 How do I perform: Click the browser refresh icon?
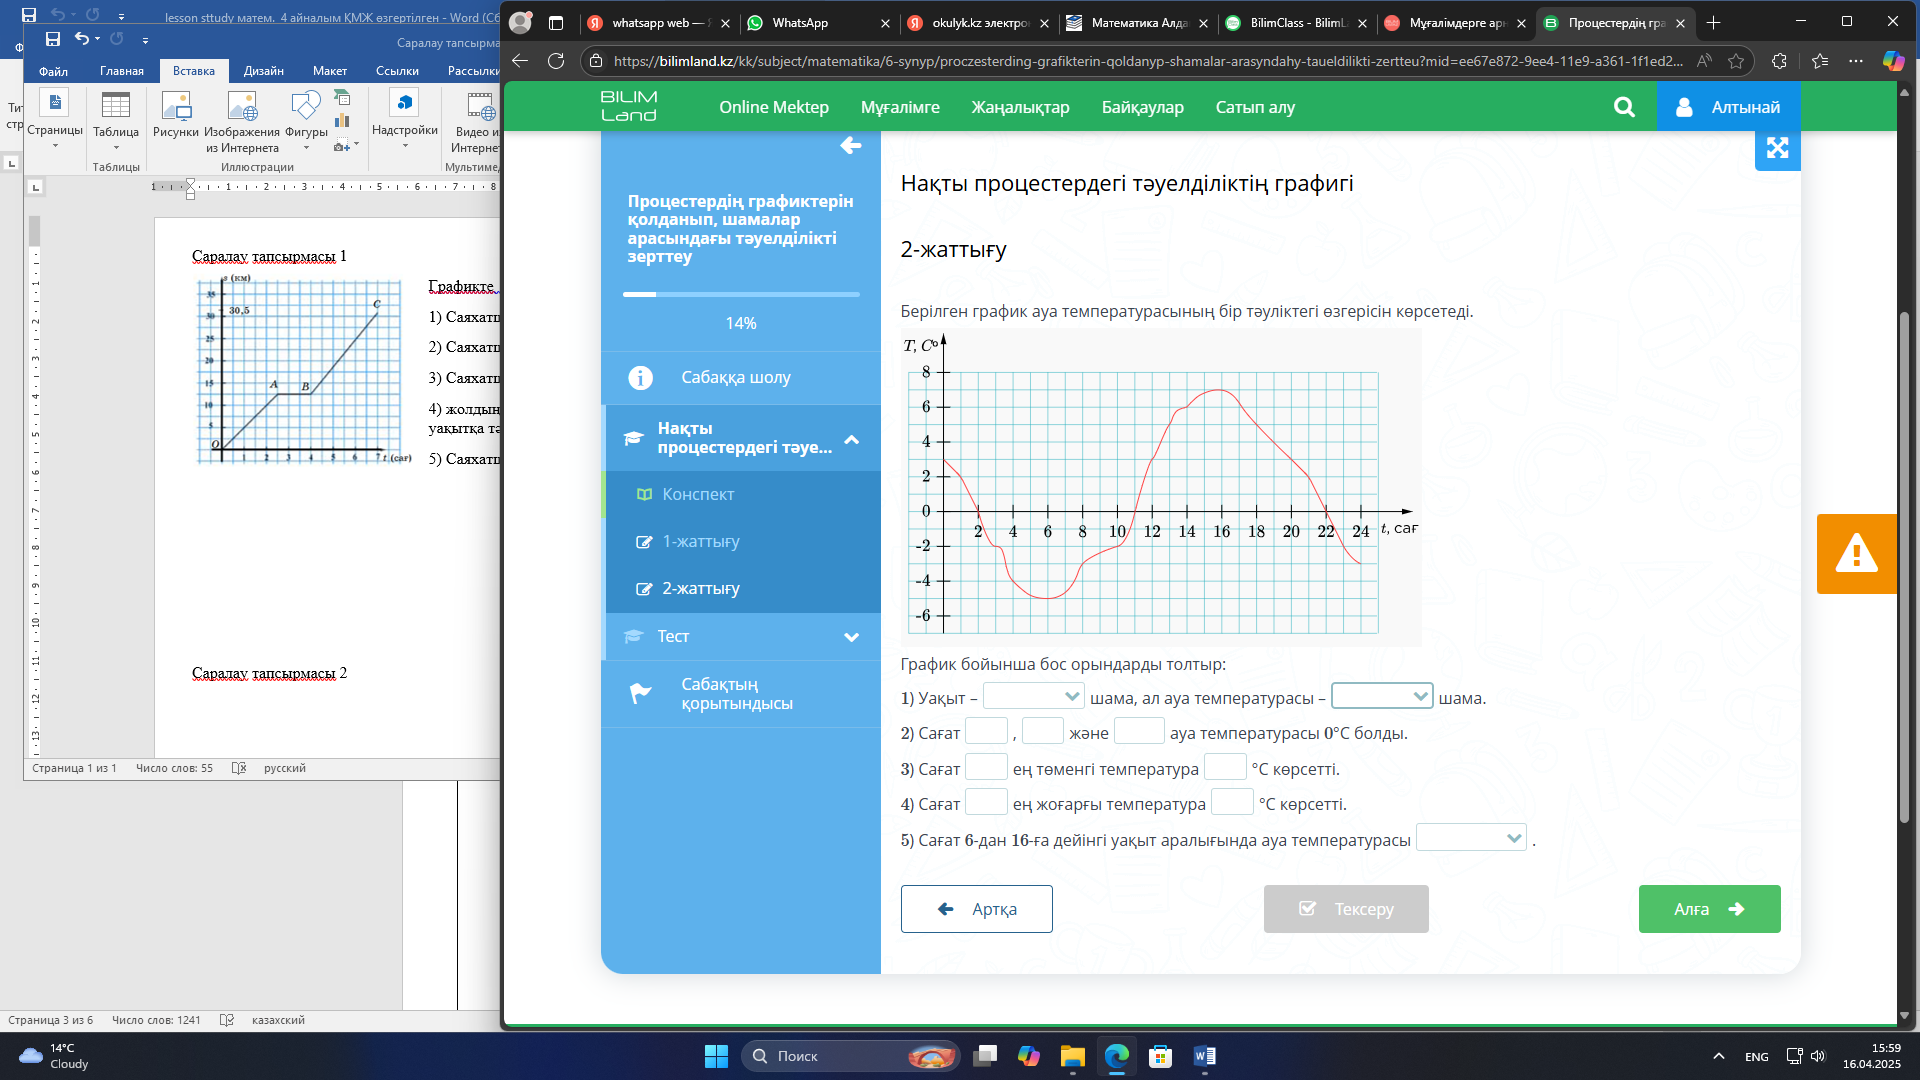pyautogui.click(x=556, y=61)
